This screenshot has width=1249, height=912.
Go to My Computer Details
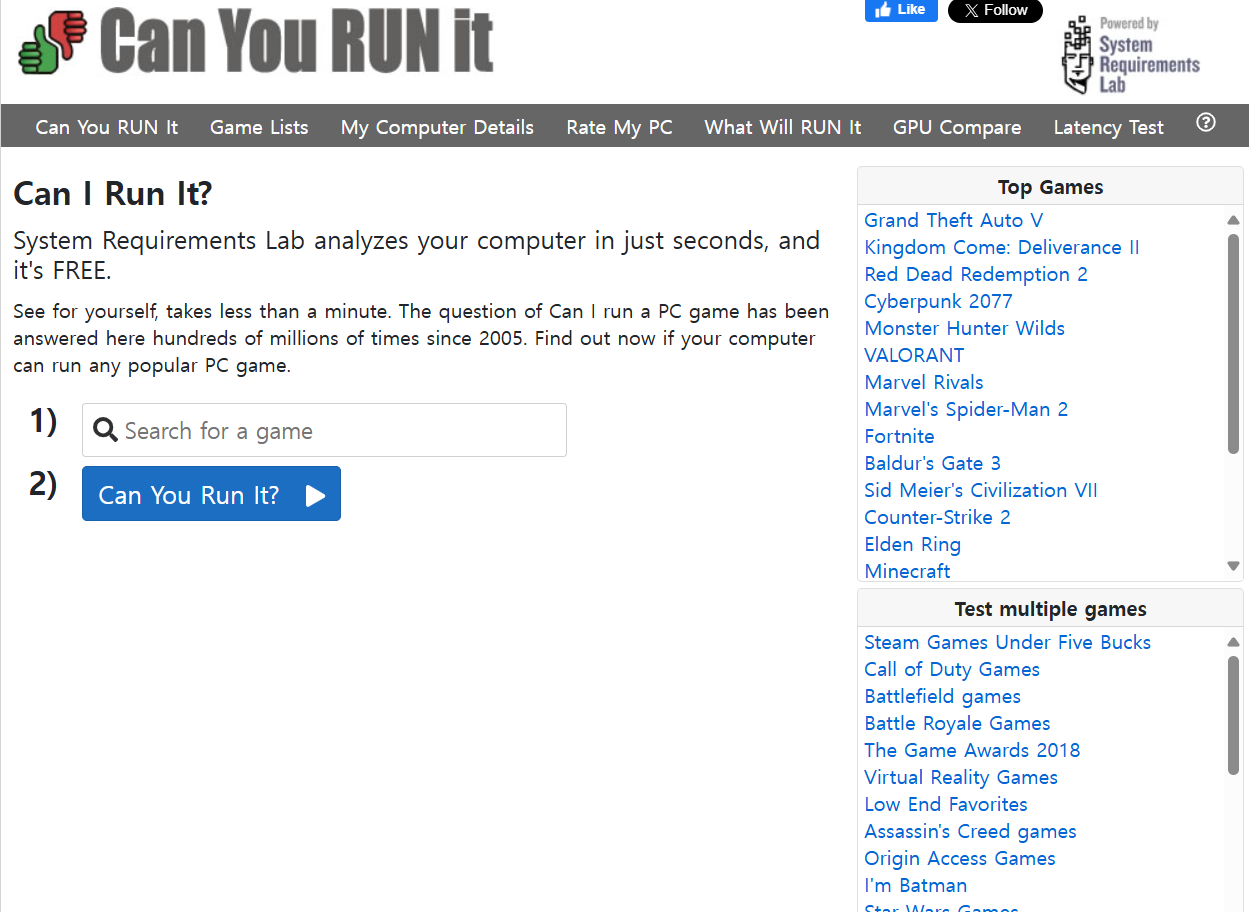pyautogui.click(x=437, y=127)
